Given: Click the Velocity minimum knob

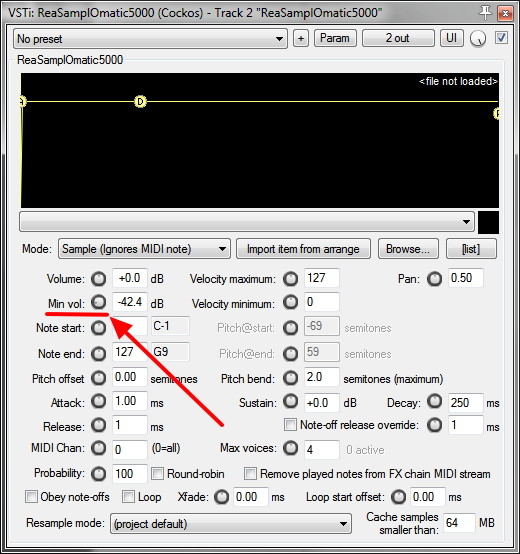Looking at the screenshot, I should coord(290,302).
